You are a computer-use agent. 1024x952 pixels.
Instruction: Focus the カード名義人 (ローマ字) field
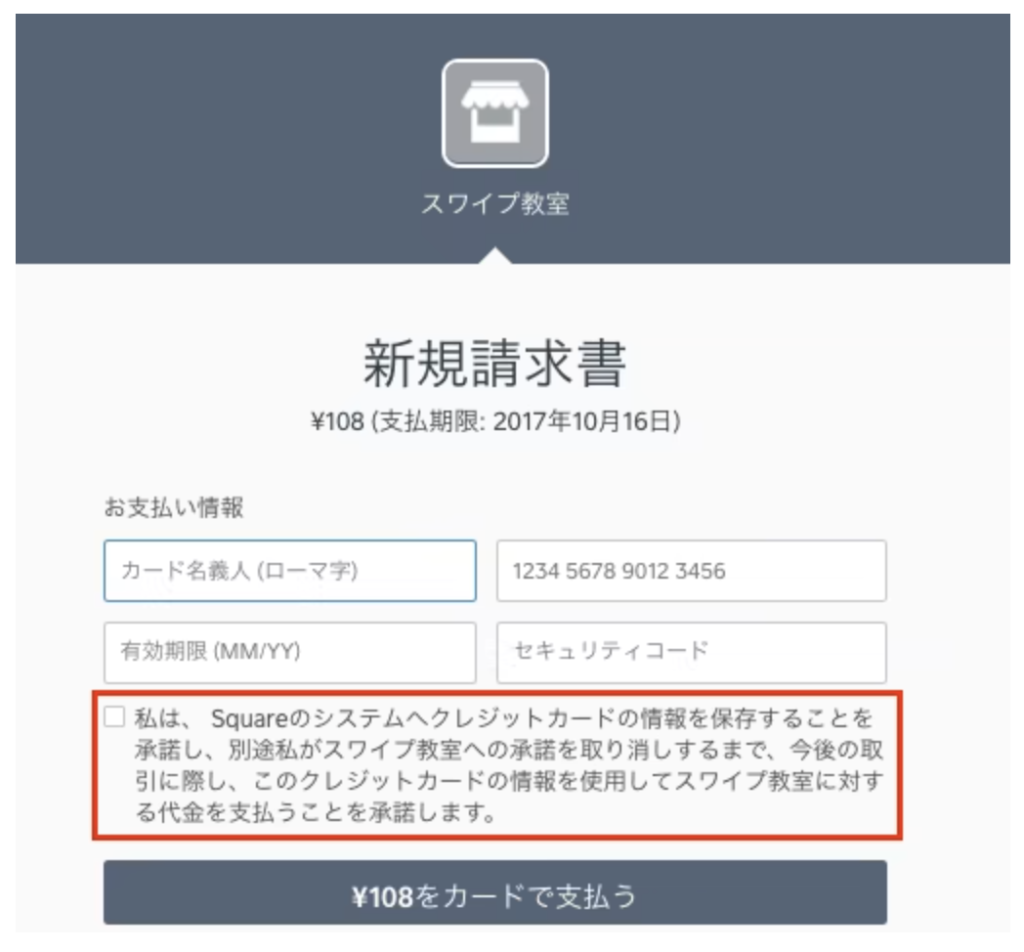click(x=289, y=571)
